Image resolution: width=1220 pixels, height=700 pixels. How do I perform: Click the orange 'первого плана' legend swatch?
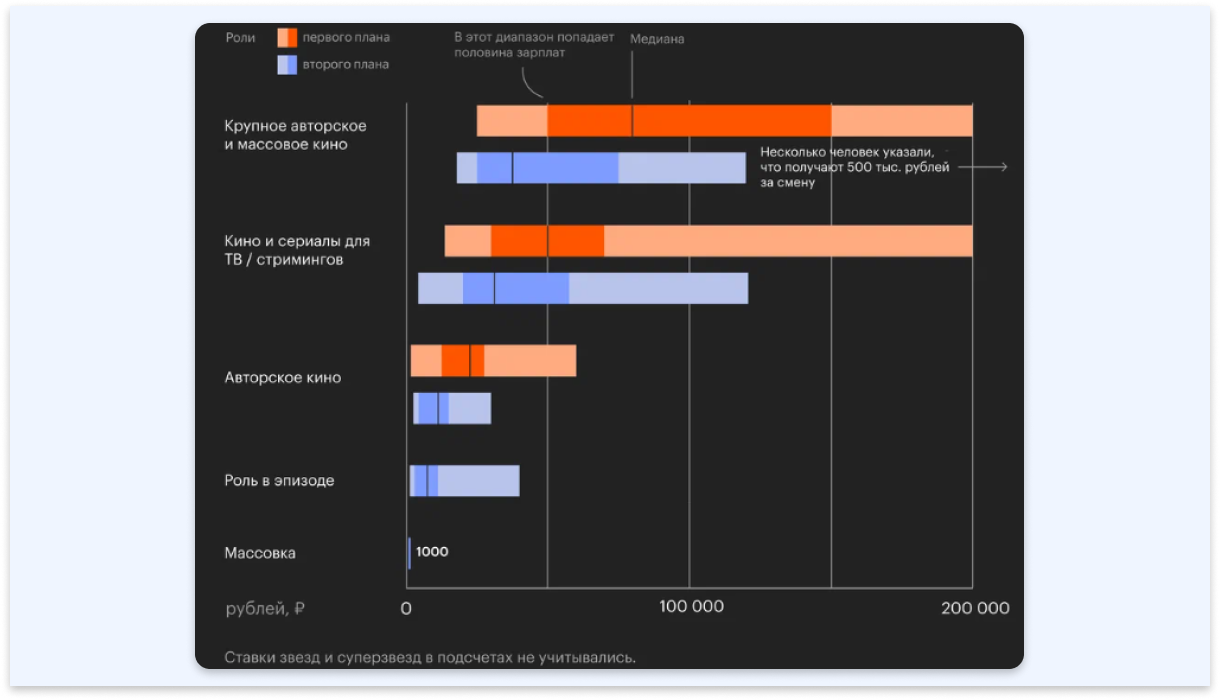tap(287, 38)
